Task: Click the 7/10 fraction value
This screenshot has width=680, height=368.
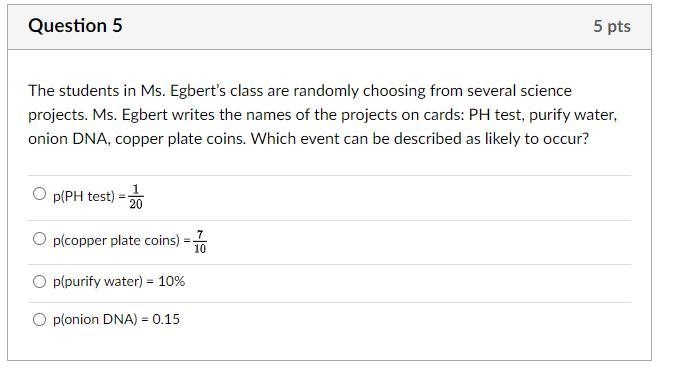Action: [200, 242]
